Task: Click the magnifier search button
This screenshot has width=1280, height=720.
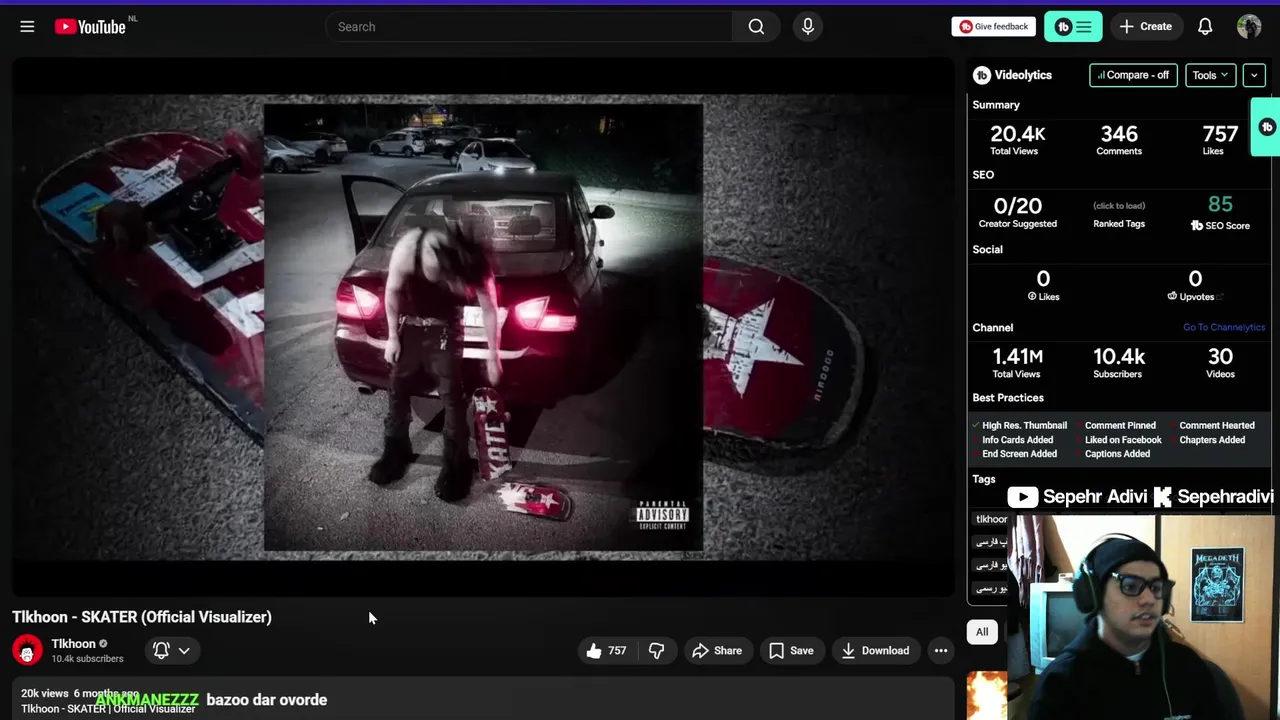Action: pos(756,27)
